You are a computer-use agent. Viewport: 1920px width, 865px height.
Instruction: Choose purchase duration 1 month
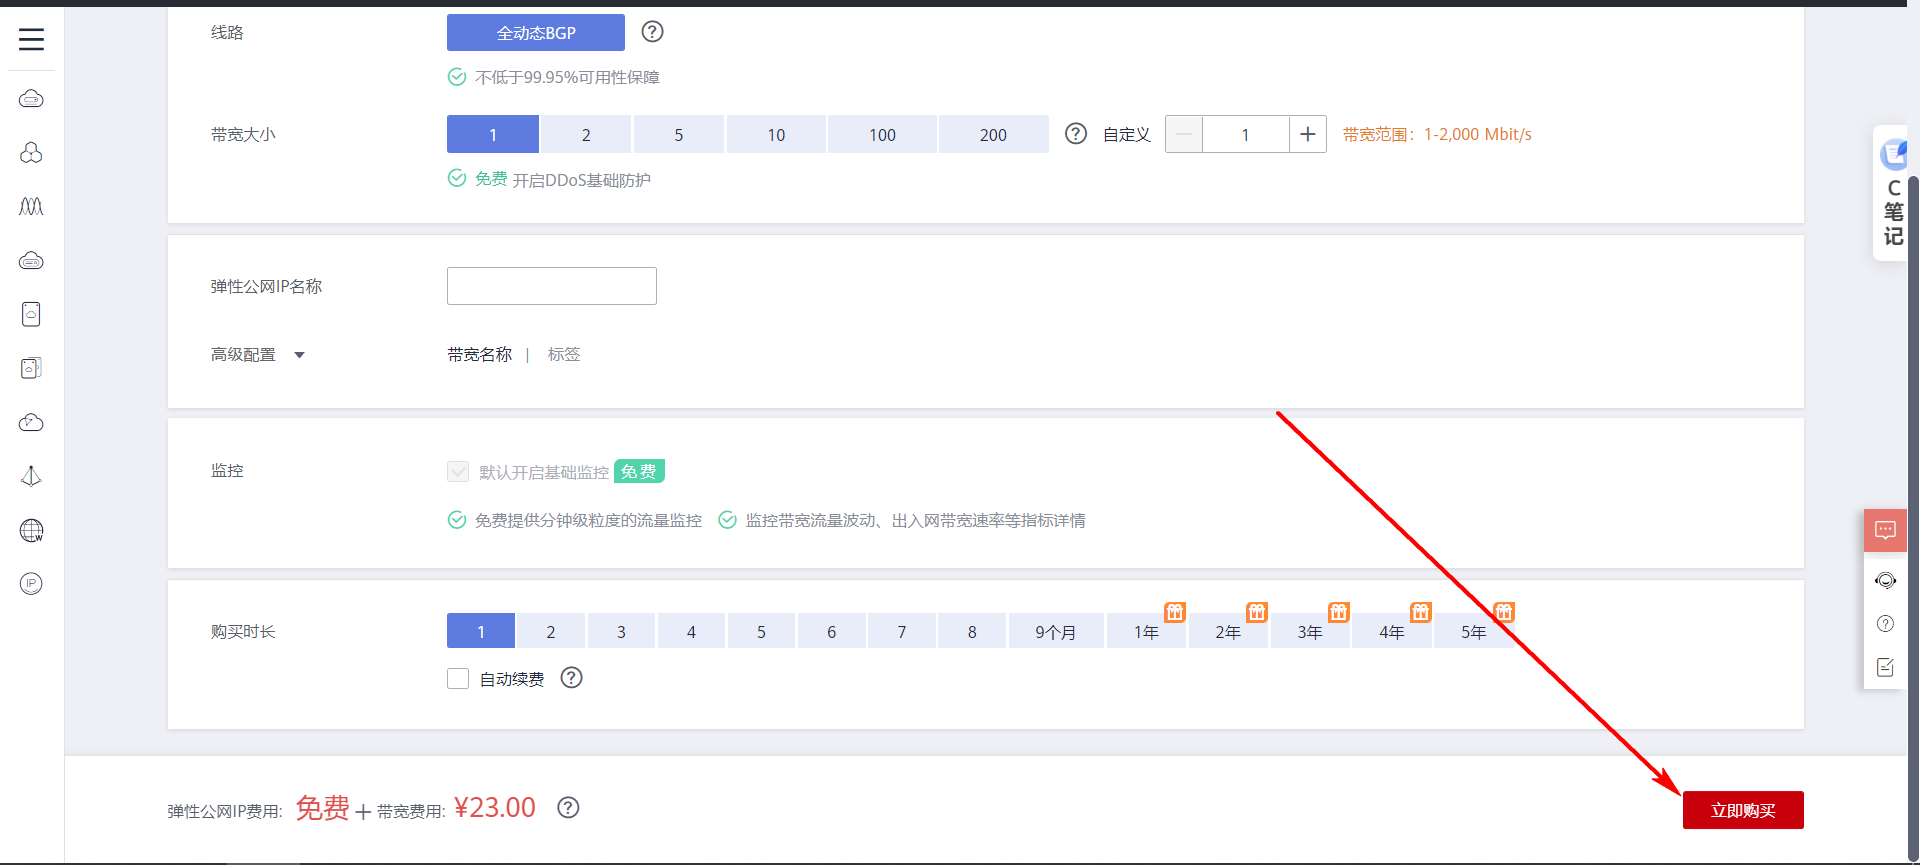point(481,631)
